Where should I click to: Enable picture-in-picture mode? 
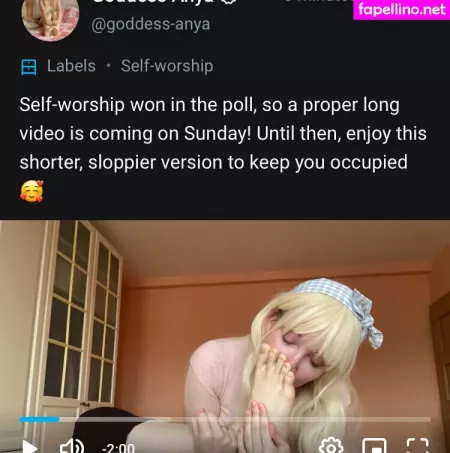375,446
